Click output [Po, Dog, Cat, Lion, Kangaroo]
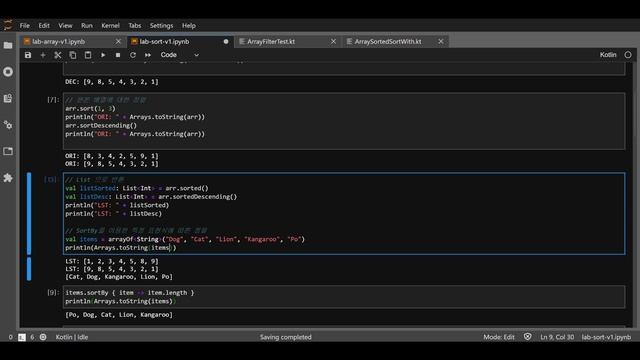This screenshot has height=360, width=640. pyautogui.click(x=119, y=315)
